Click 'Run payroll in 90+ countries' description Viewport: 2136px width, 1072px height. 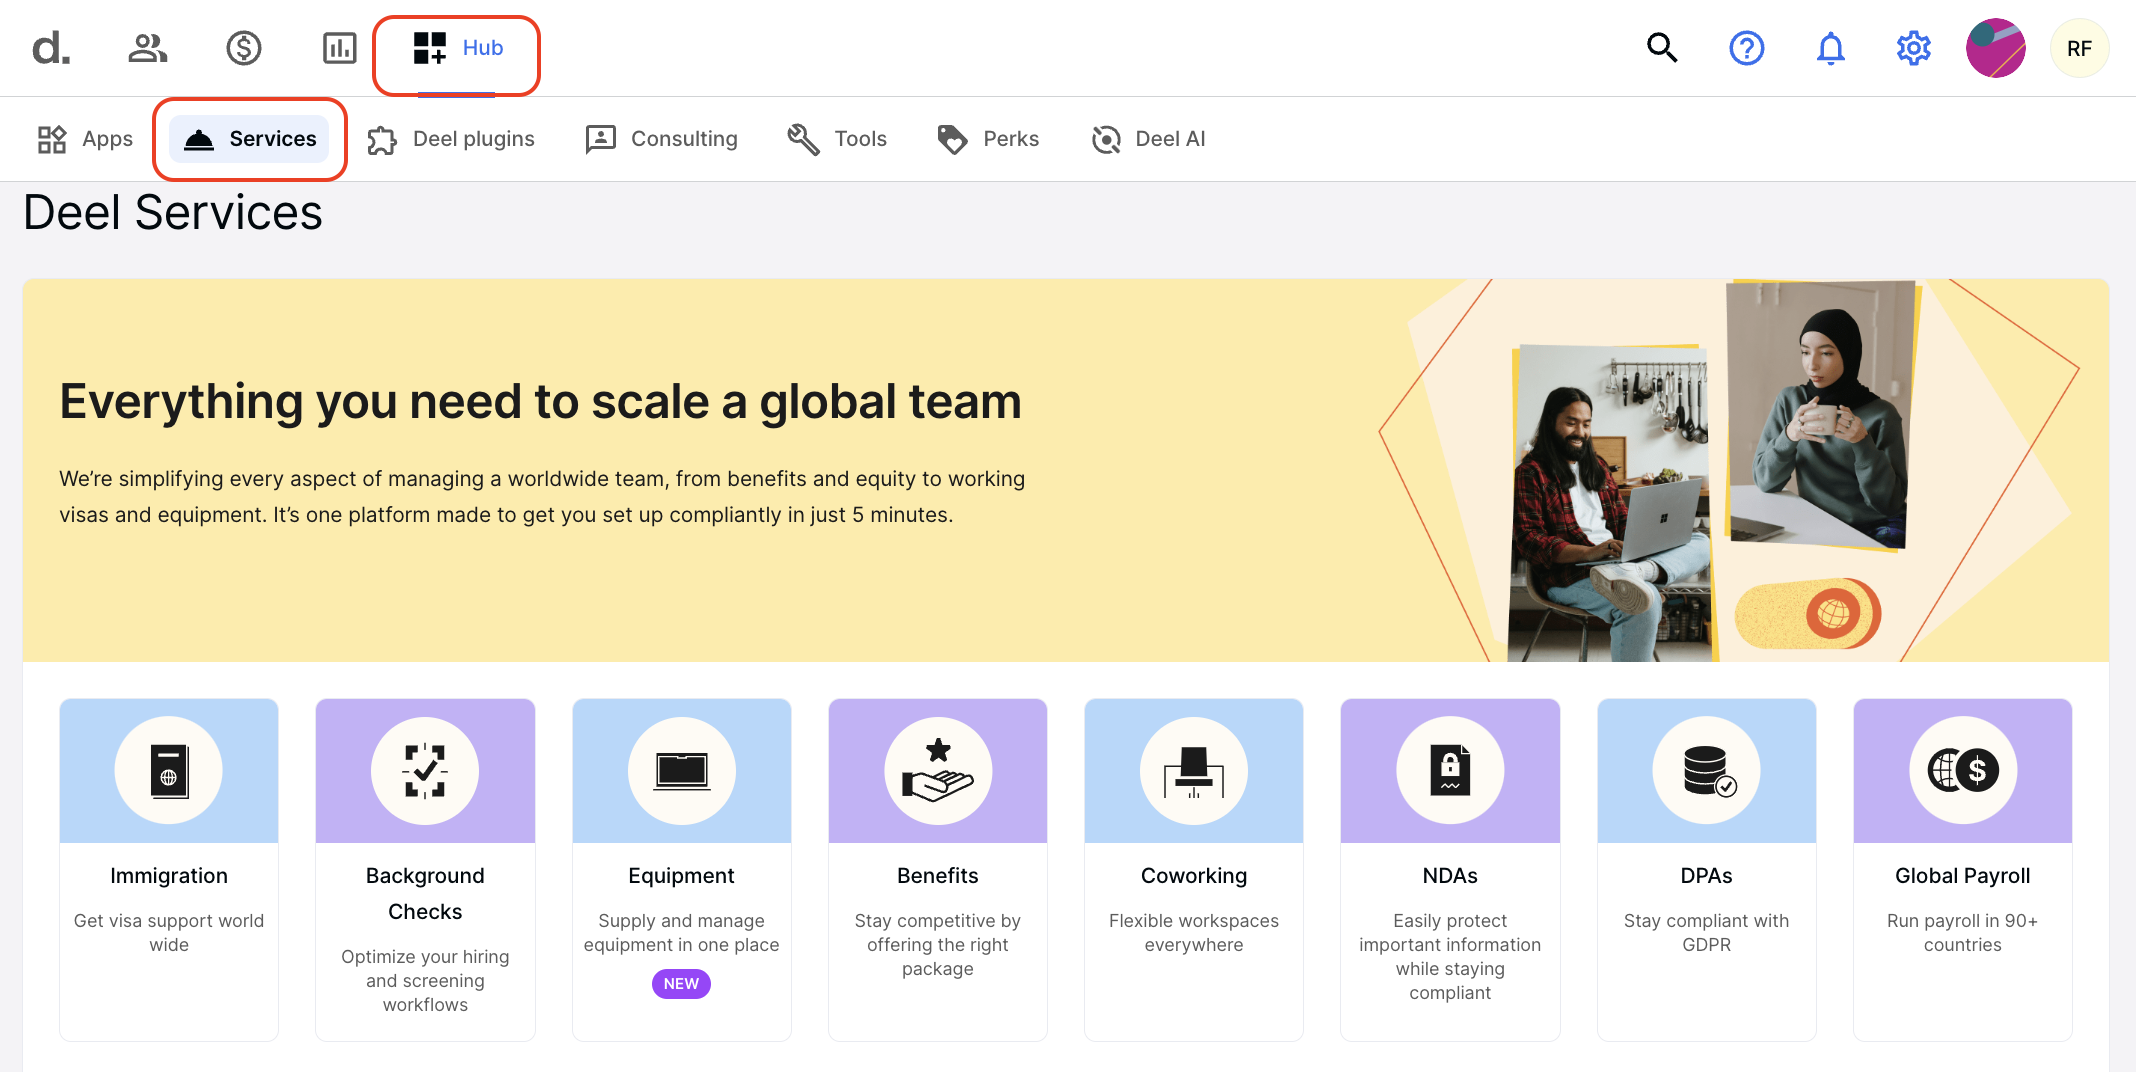(x=1963, y=933)
